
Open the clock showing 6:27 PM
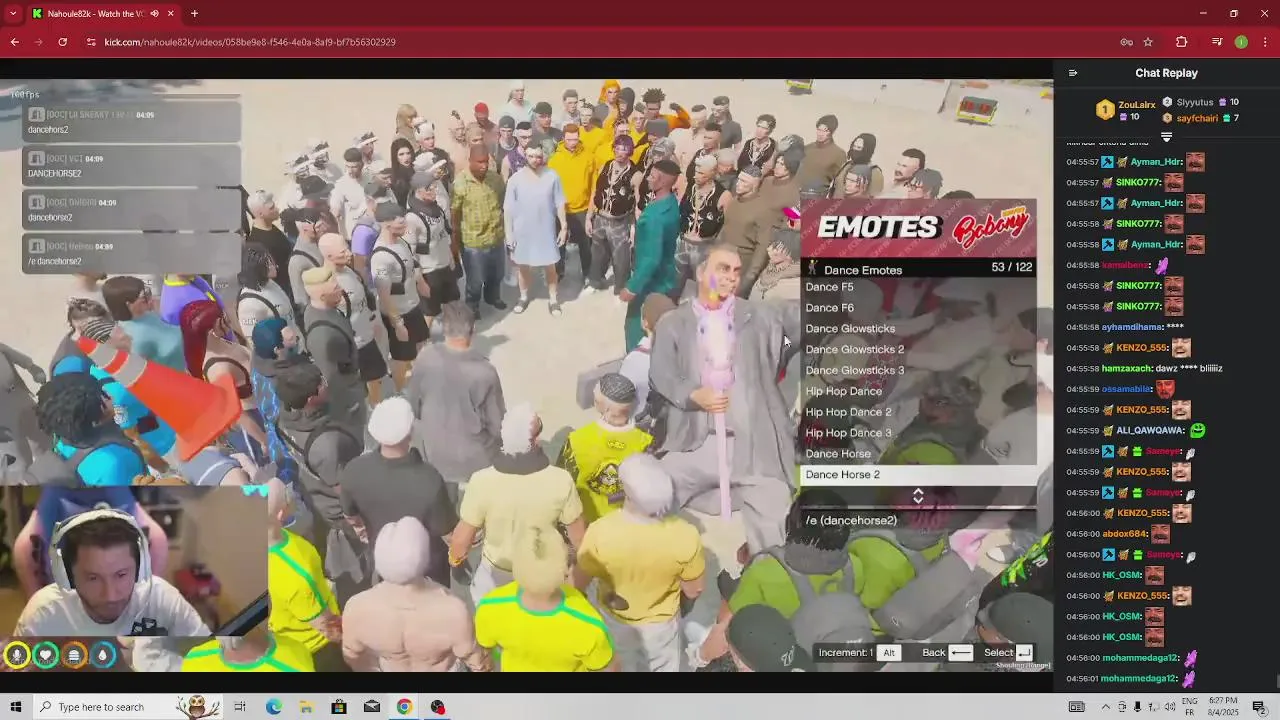pos(1223,707)
